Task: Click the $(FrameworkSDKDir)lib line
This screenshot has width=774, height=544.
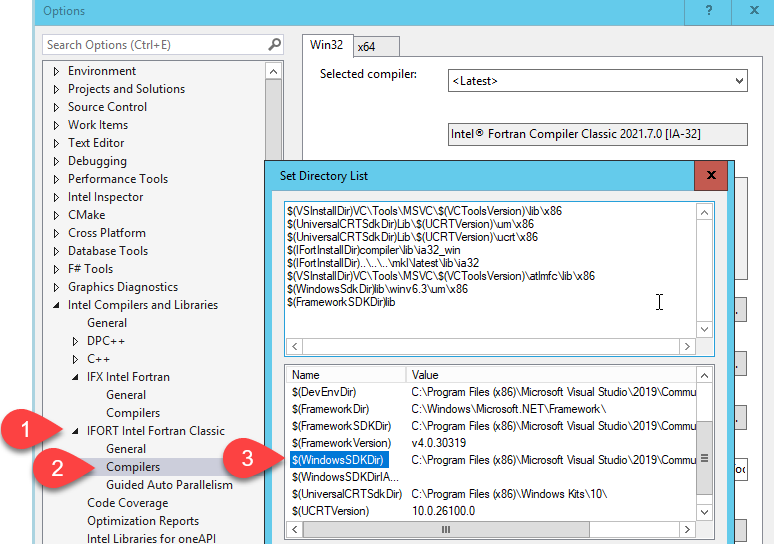Action: 341,302
